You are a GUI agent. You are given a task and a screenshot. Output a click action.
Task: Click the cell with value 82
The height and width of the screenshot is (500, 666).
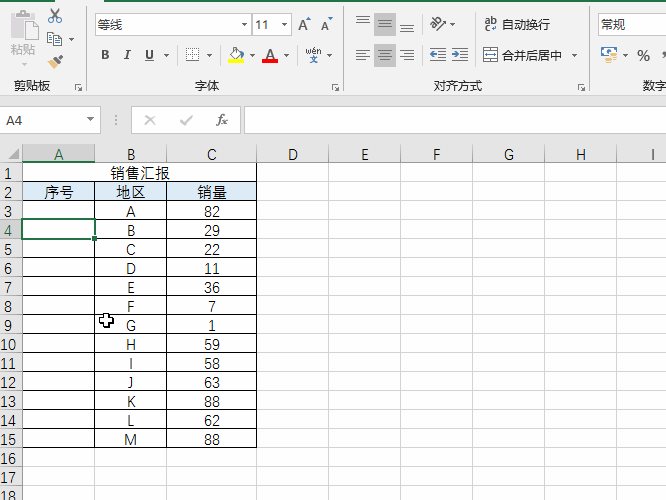[x=212, y=211]
